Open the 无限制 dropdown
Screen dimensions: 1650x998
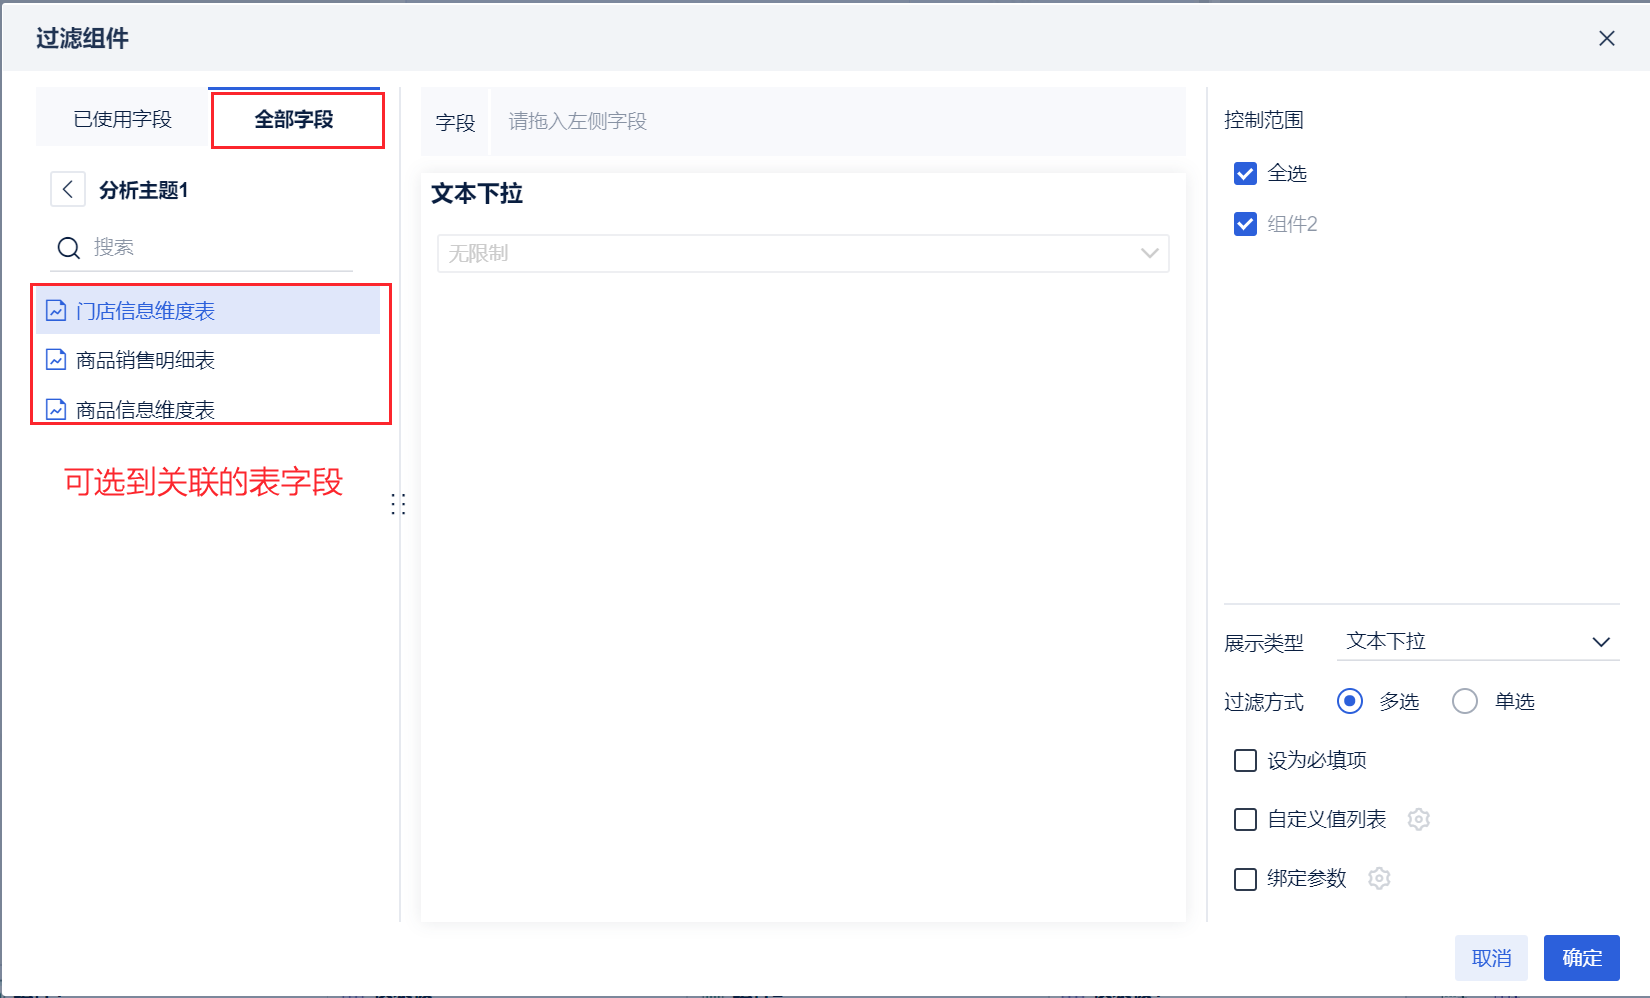point(803,253)
